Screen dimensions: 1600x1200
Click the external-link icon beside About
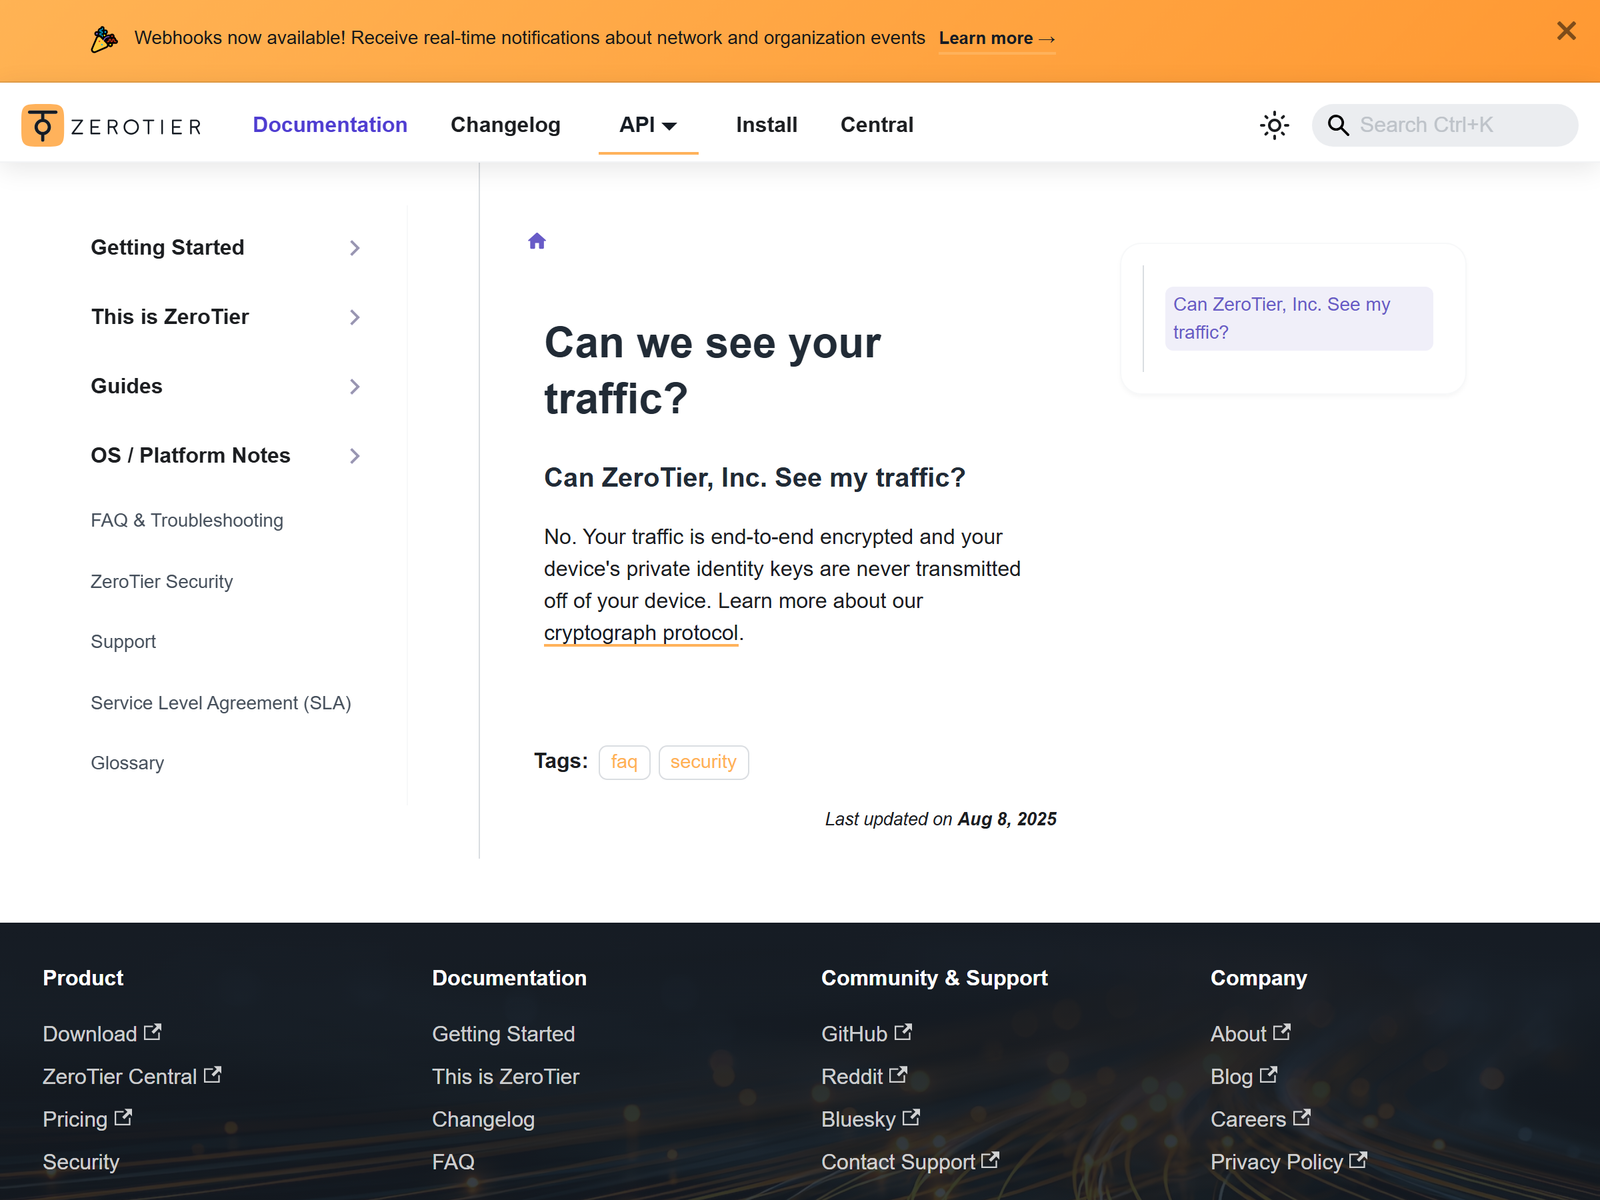(1282, 1032)
